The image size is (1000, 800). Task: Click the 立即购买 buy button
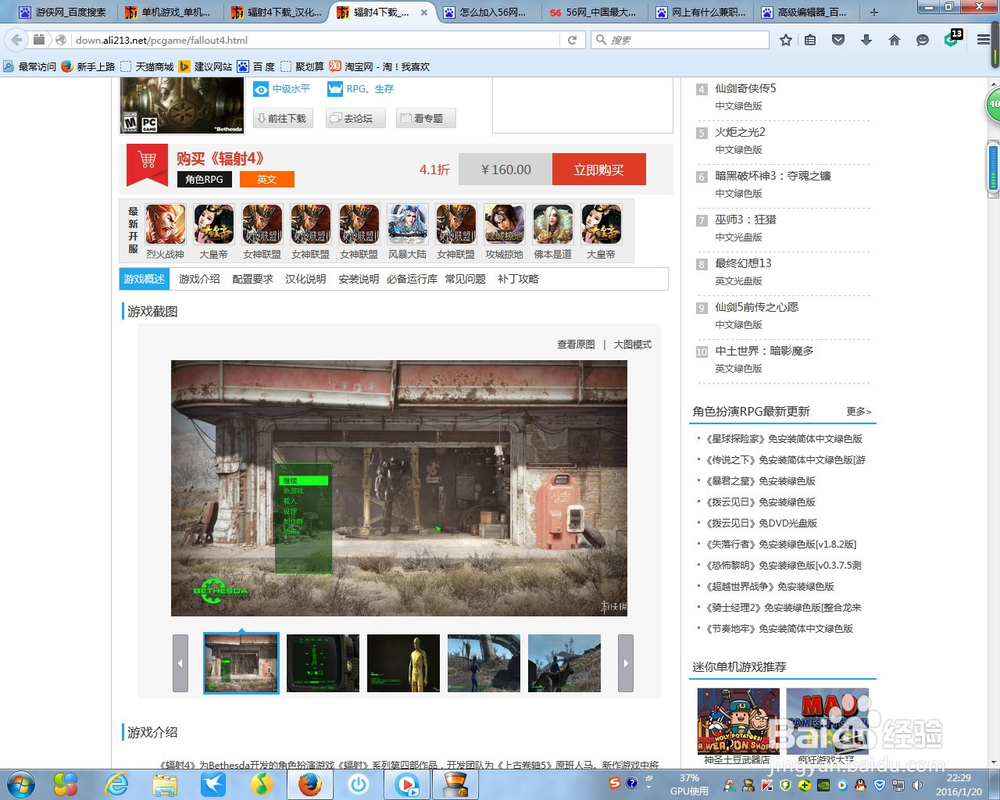pyautogui.click(x=599, y=169)
